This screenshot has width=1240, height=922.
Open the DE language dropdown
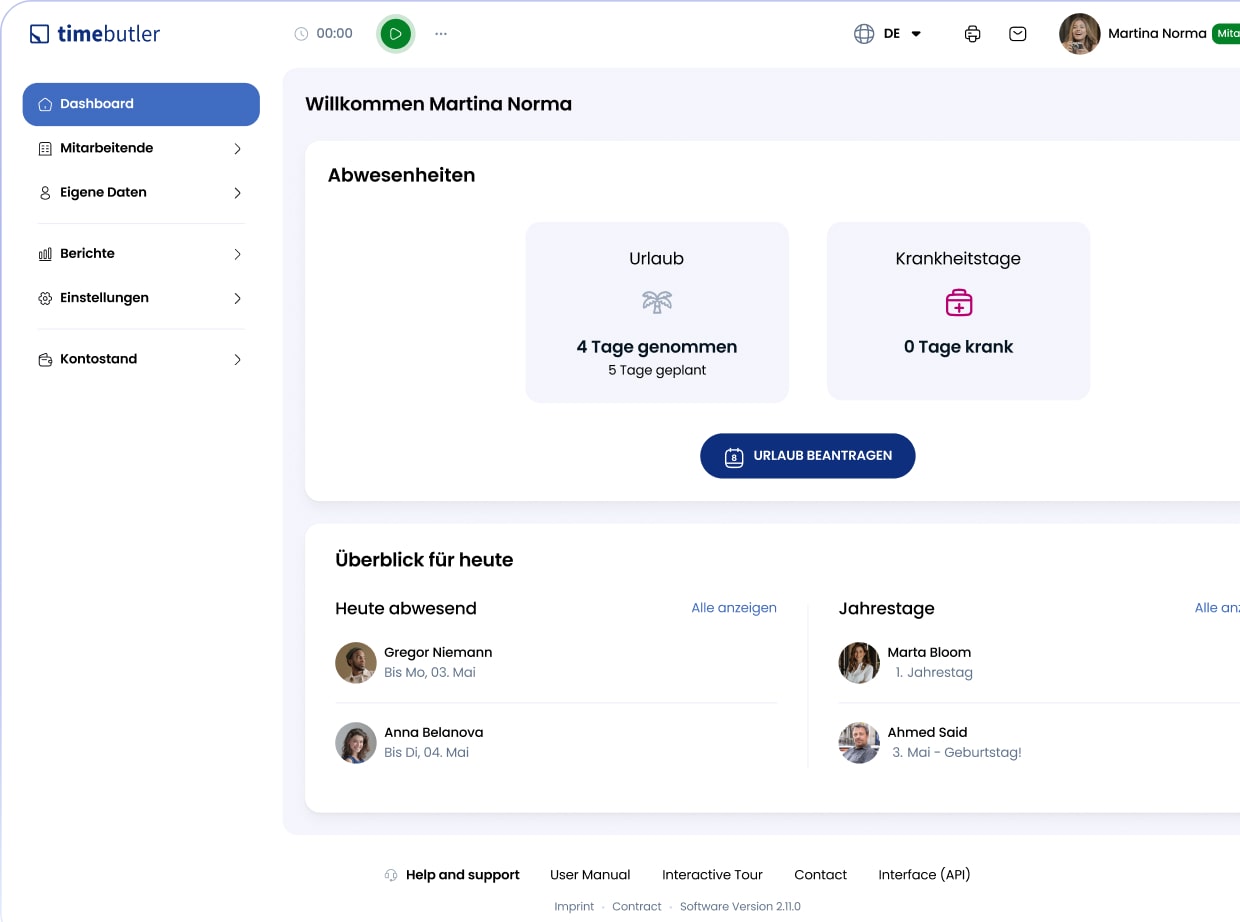point(902,34)
